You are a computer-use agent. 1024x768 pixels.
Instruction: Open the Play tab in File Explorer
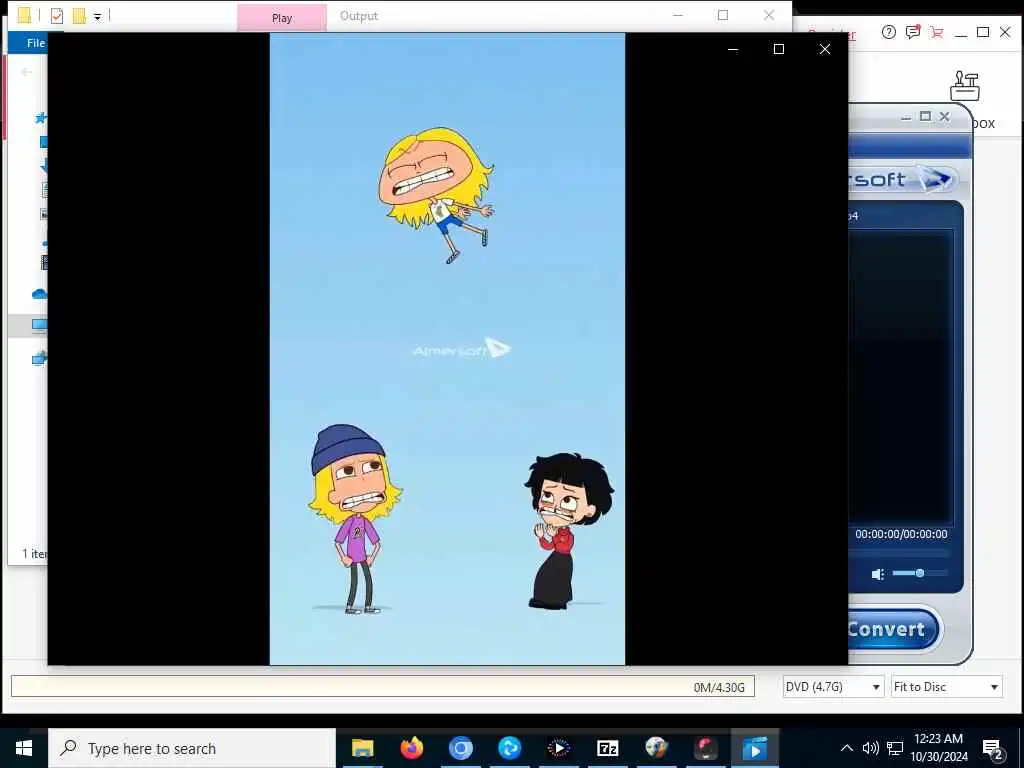click(x=282, y=18)
